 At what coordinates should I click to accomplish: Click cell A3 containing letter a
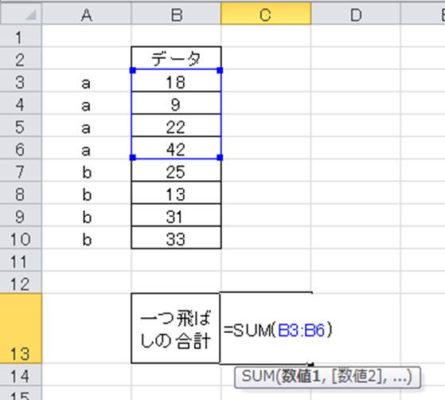click(87, 81)
